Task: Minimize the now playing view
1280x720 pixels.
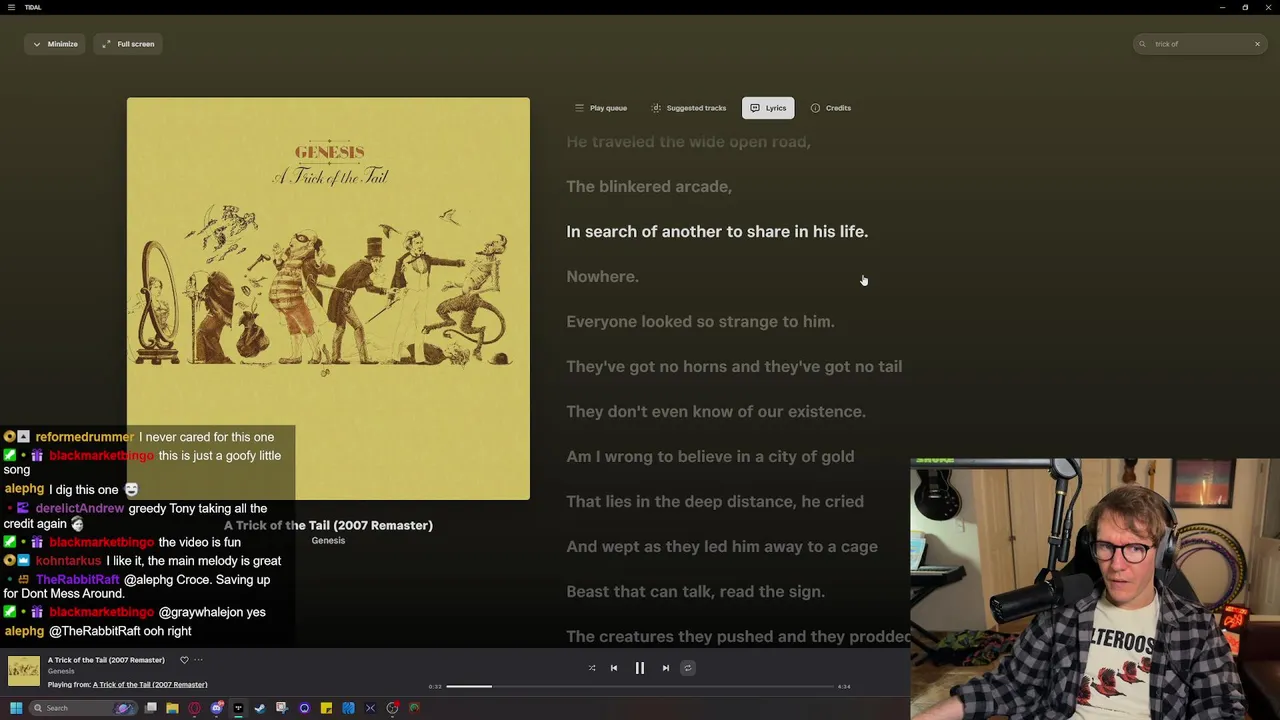Action: tap(55, 44)
